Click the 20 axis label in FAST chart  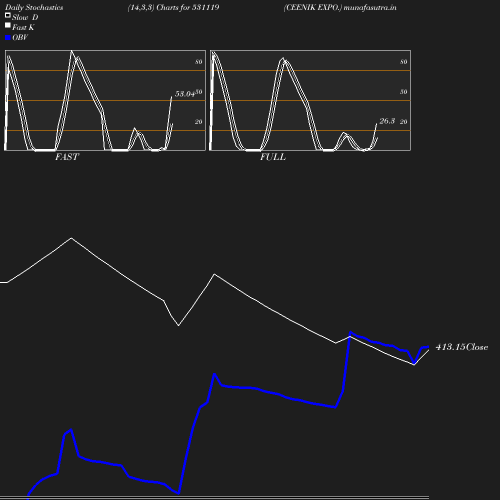[x=199, y=122]
